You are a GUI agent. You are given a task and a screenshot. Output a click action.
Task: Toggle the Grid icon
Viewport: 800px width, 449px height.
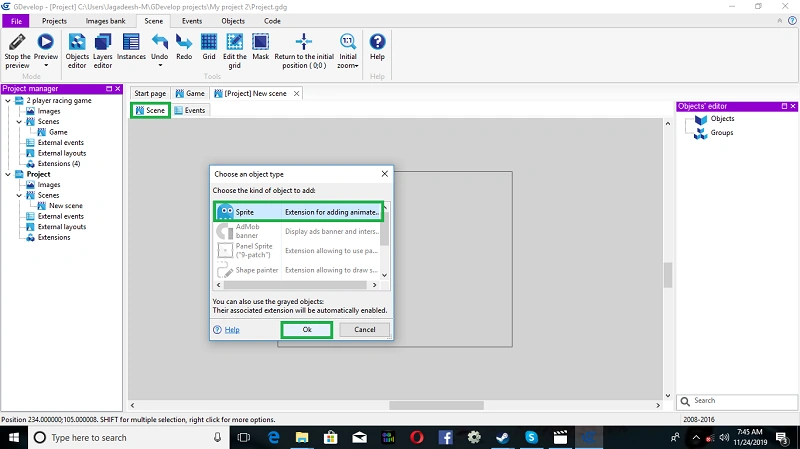click(209, 42)
